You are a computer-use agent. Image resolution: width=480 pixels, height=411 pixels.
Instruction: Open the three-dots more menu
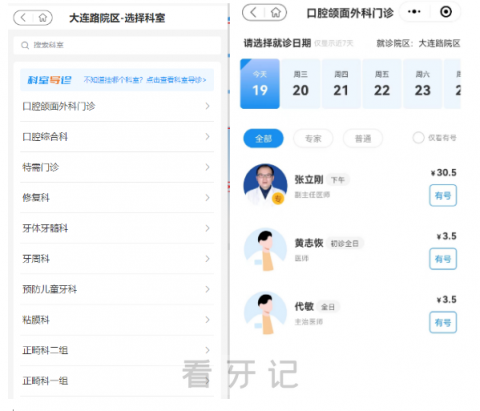[414, 12]
